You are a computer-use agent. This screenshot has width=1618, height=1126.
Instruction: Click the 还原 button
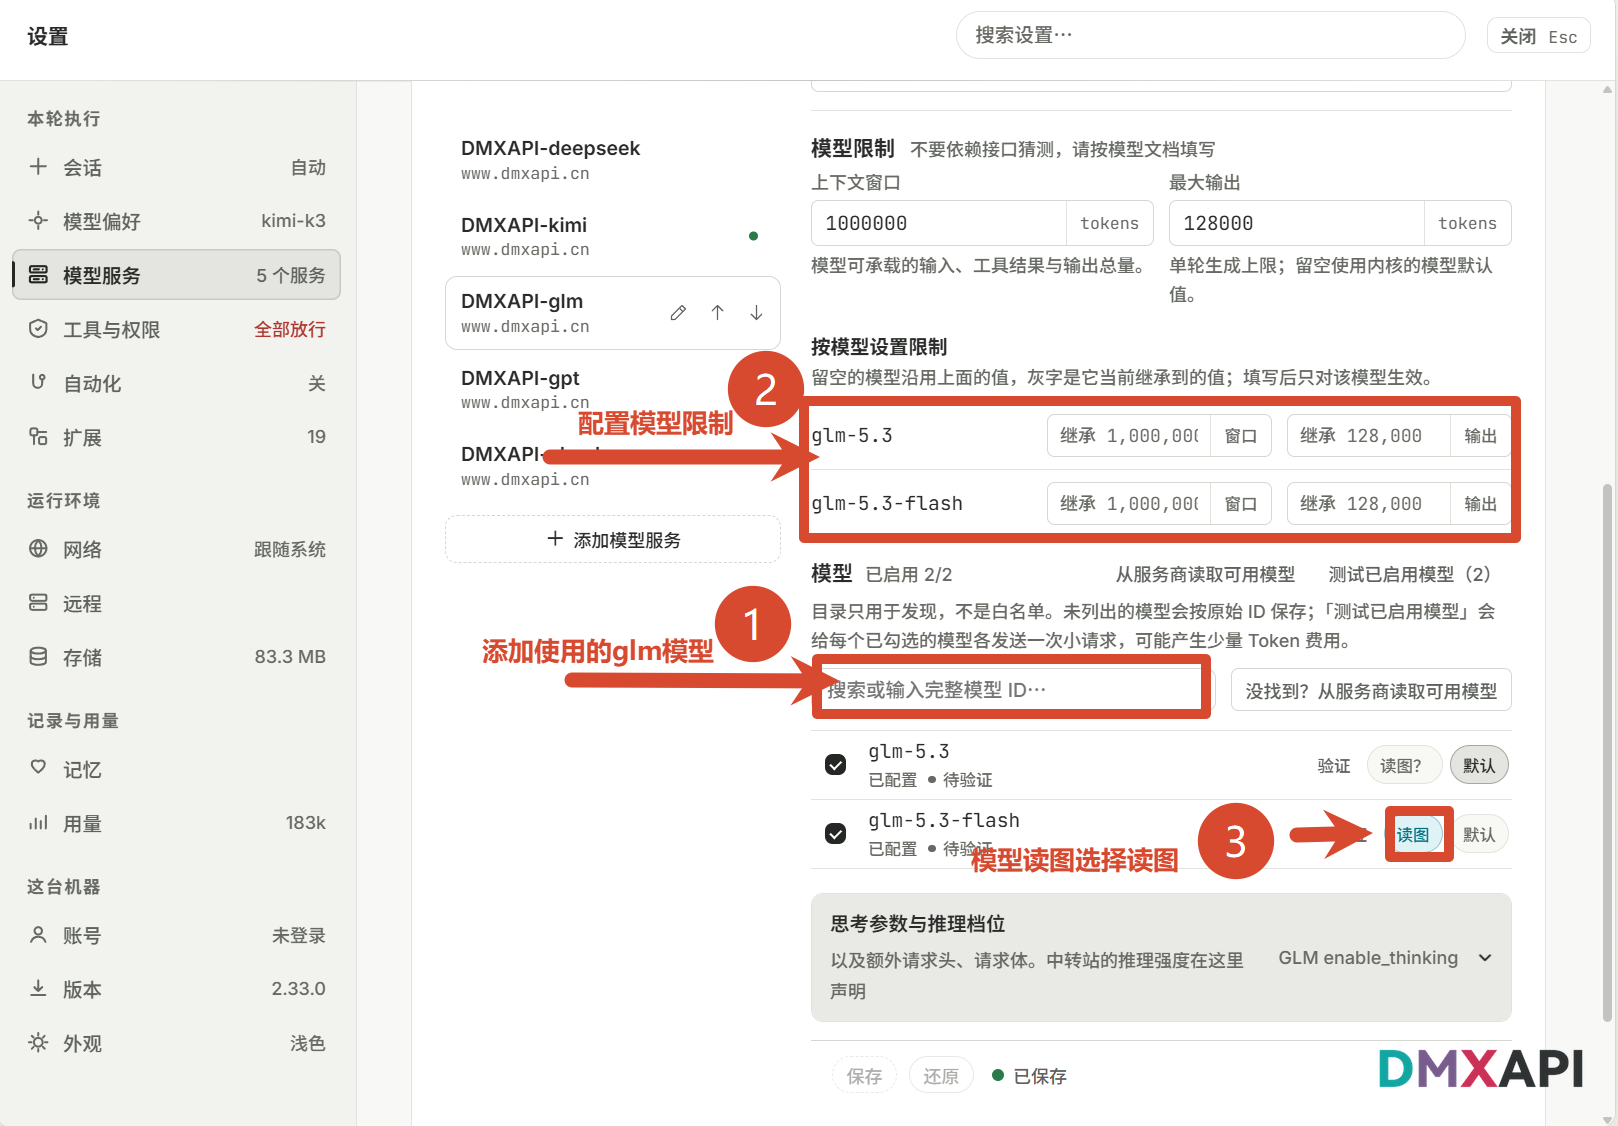pos(941,1076)
